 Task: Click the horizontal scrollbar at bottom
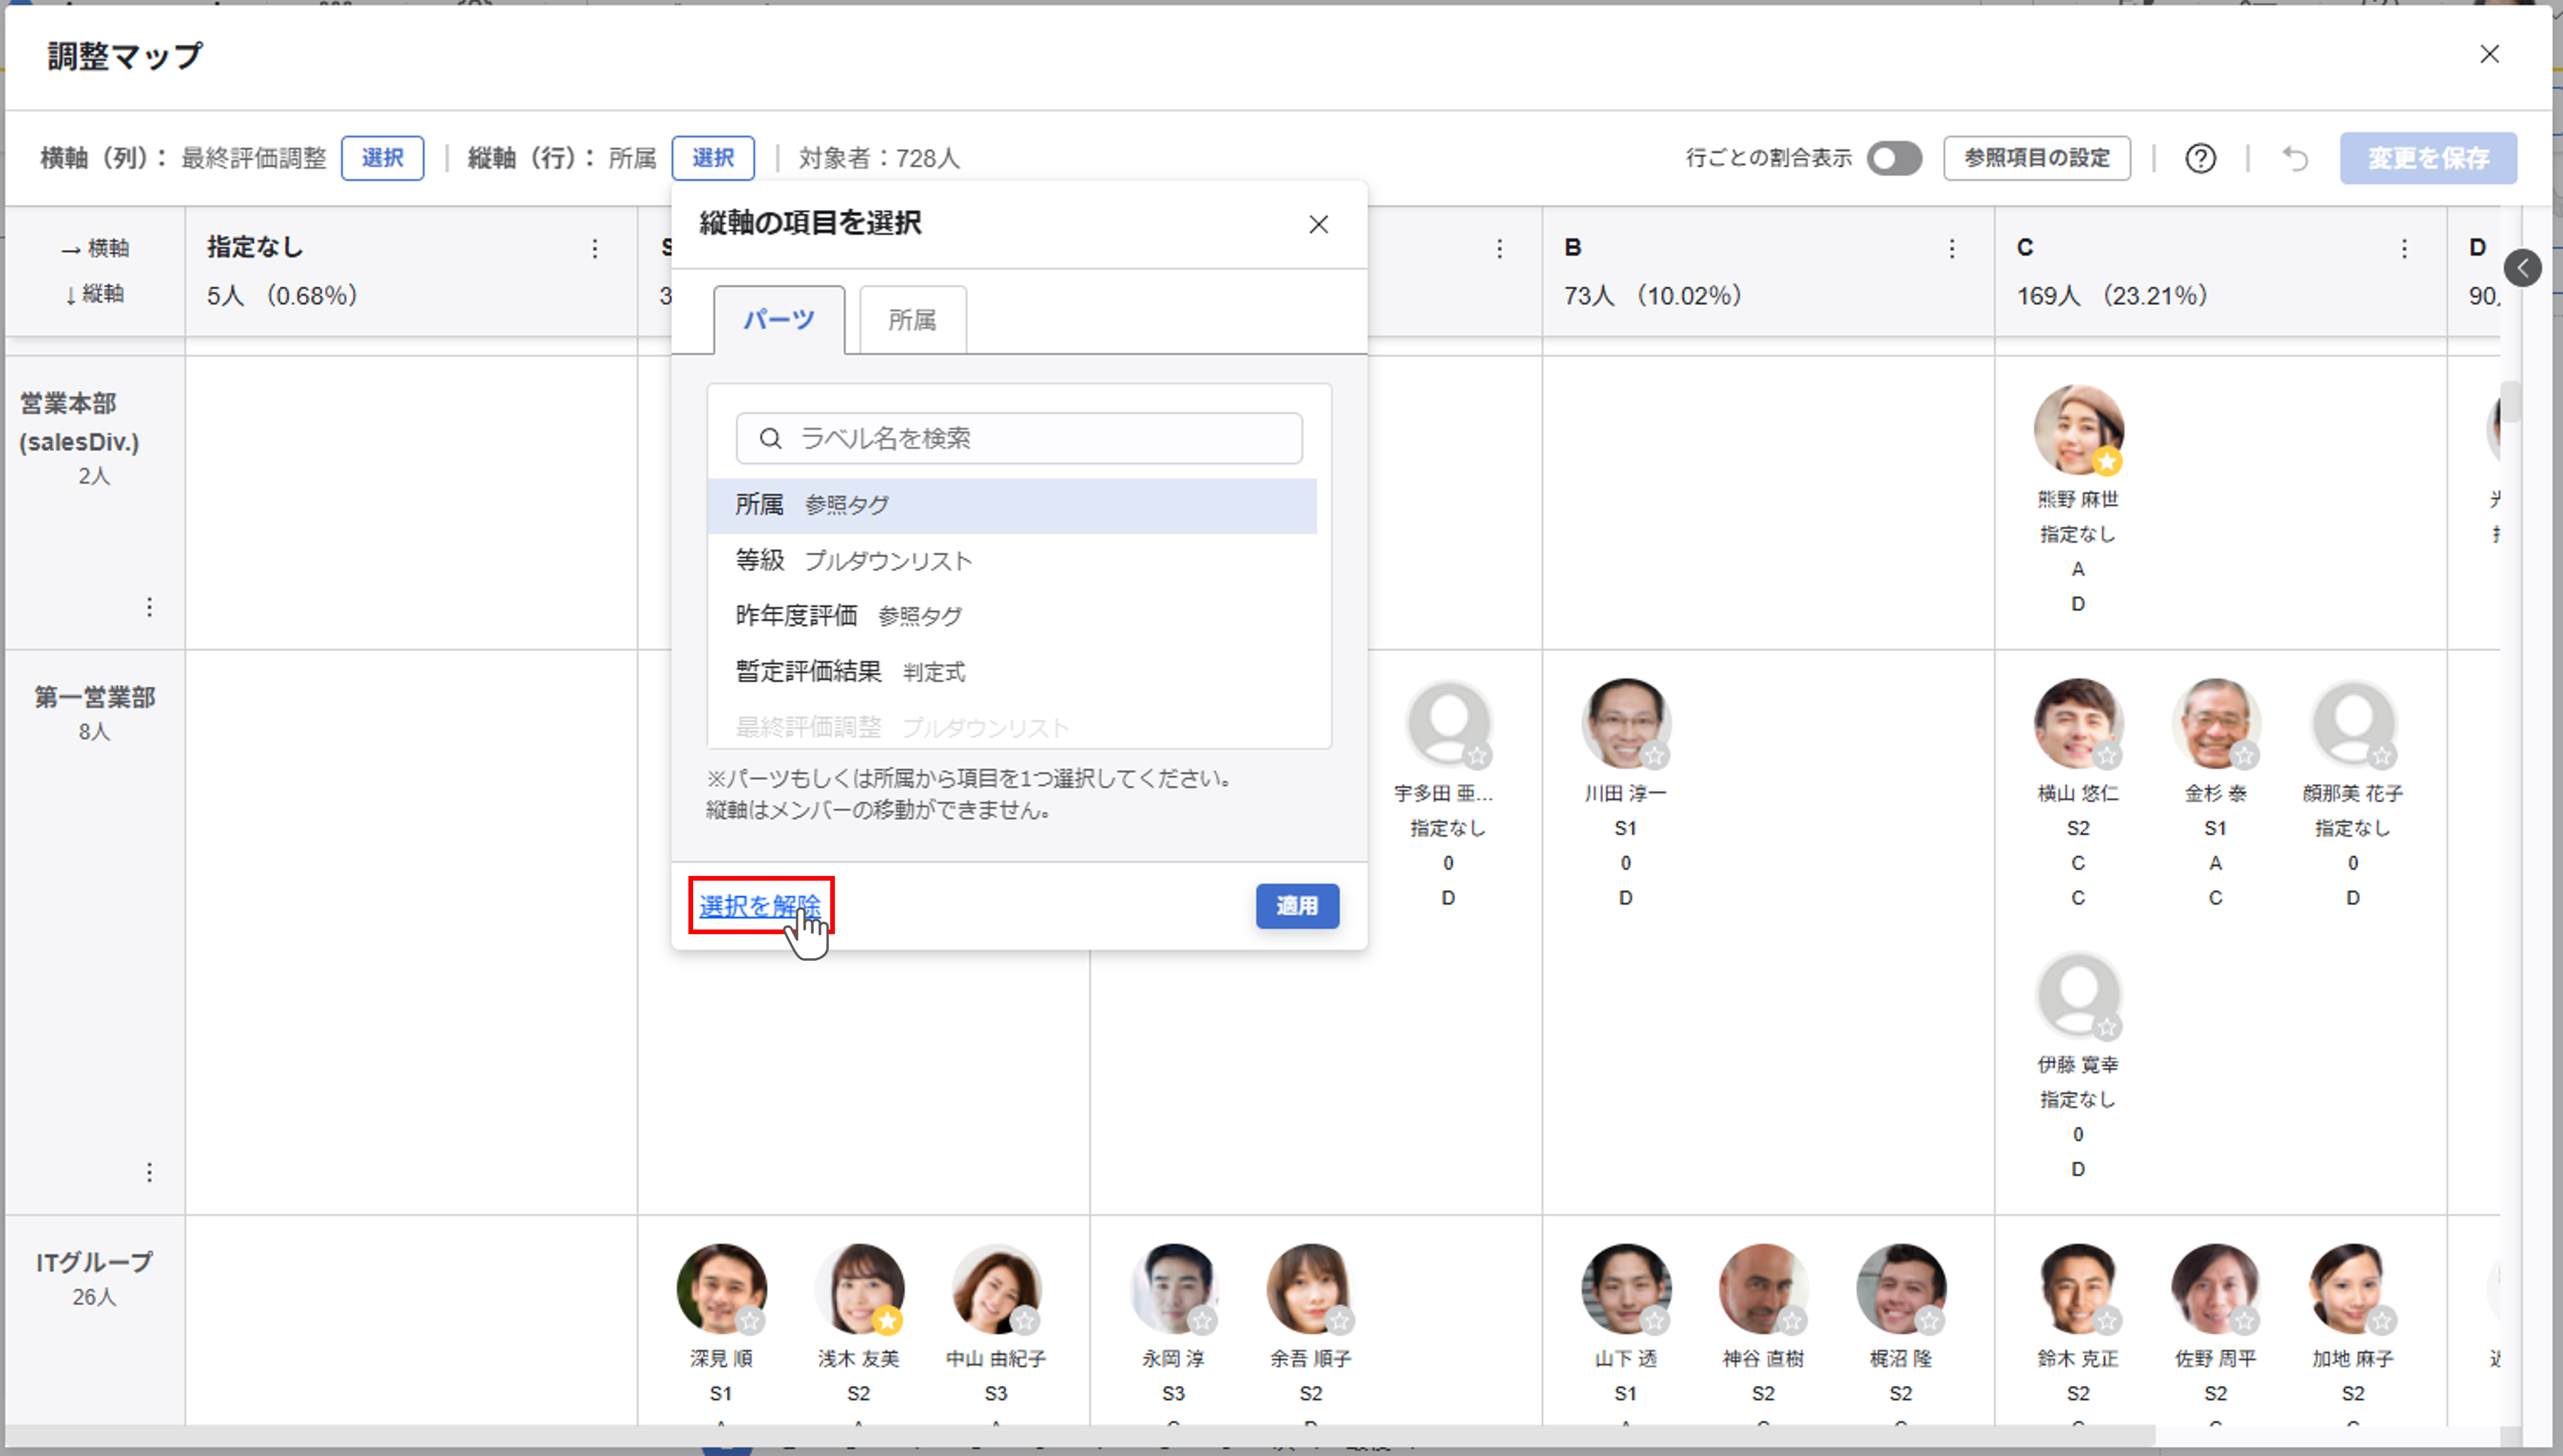point(1080,1436)
